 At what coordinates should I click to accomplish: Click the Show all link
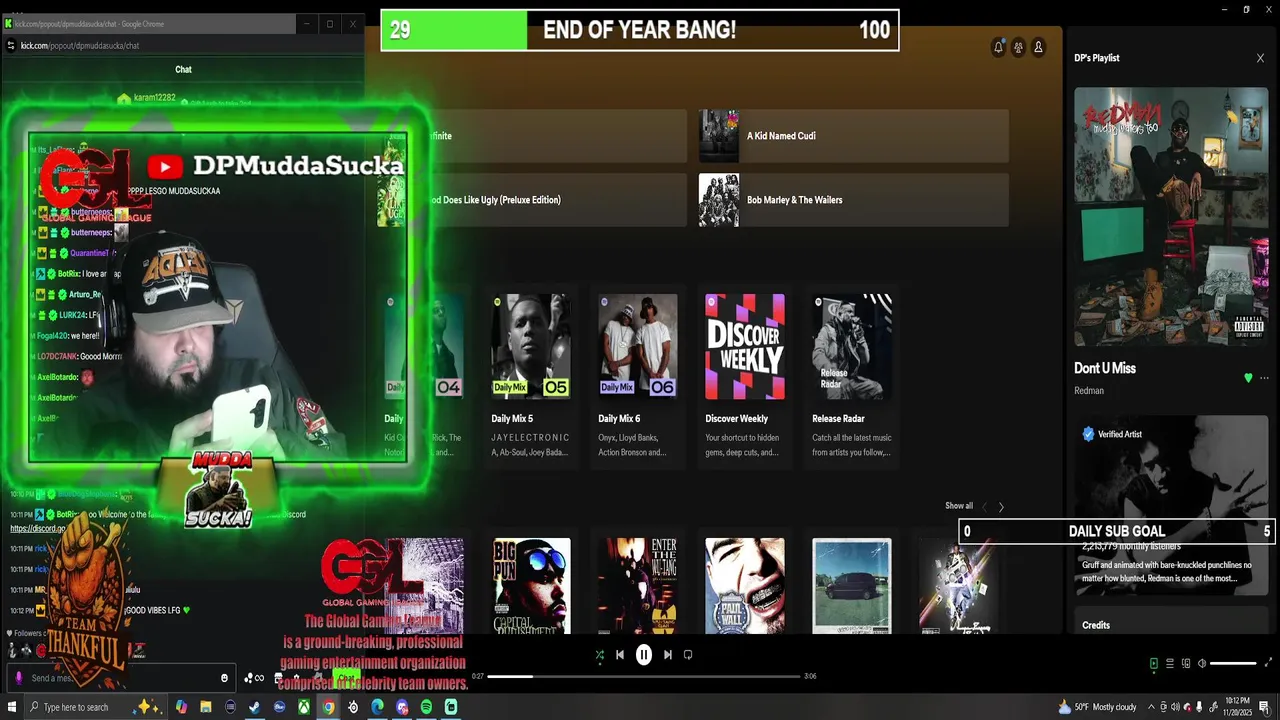959,506
